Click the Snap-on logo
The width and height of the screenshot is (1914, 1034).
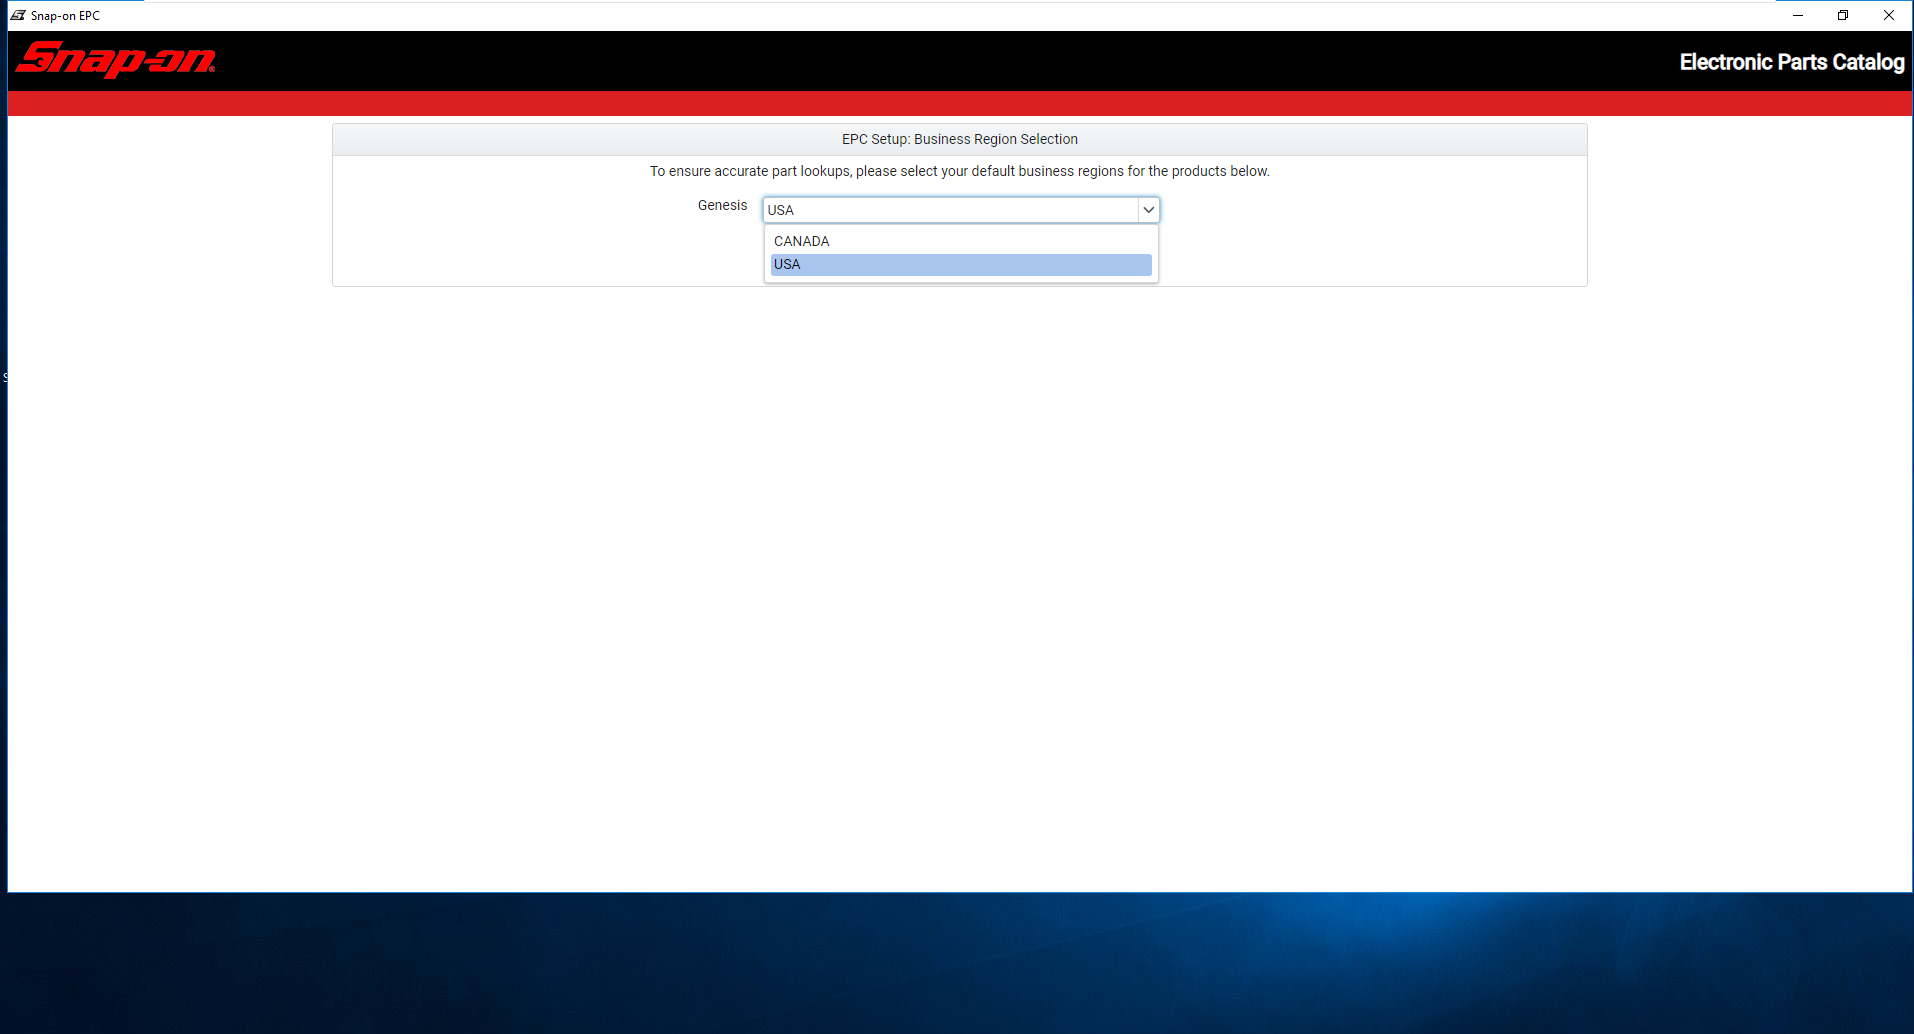pyautogui.click(x=116, y=60)
